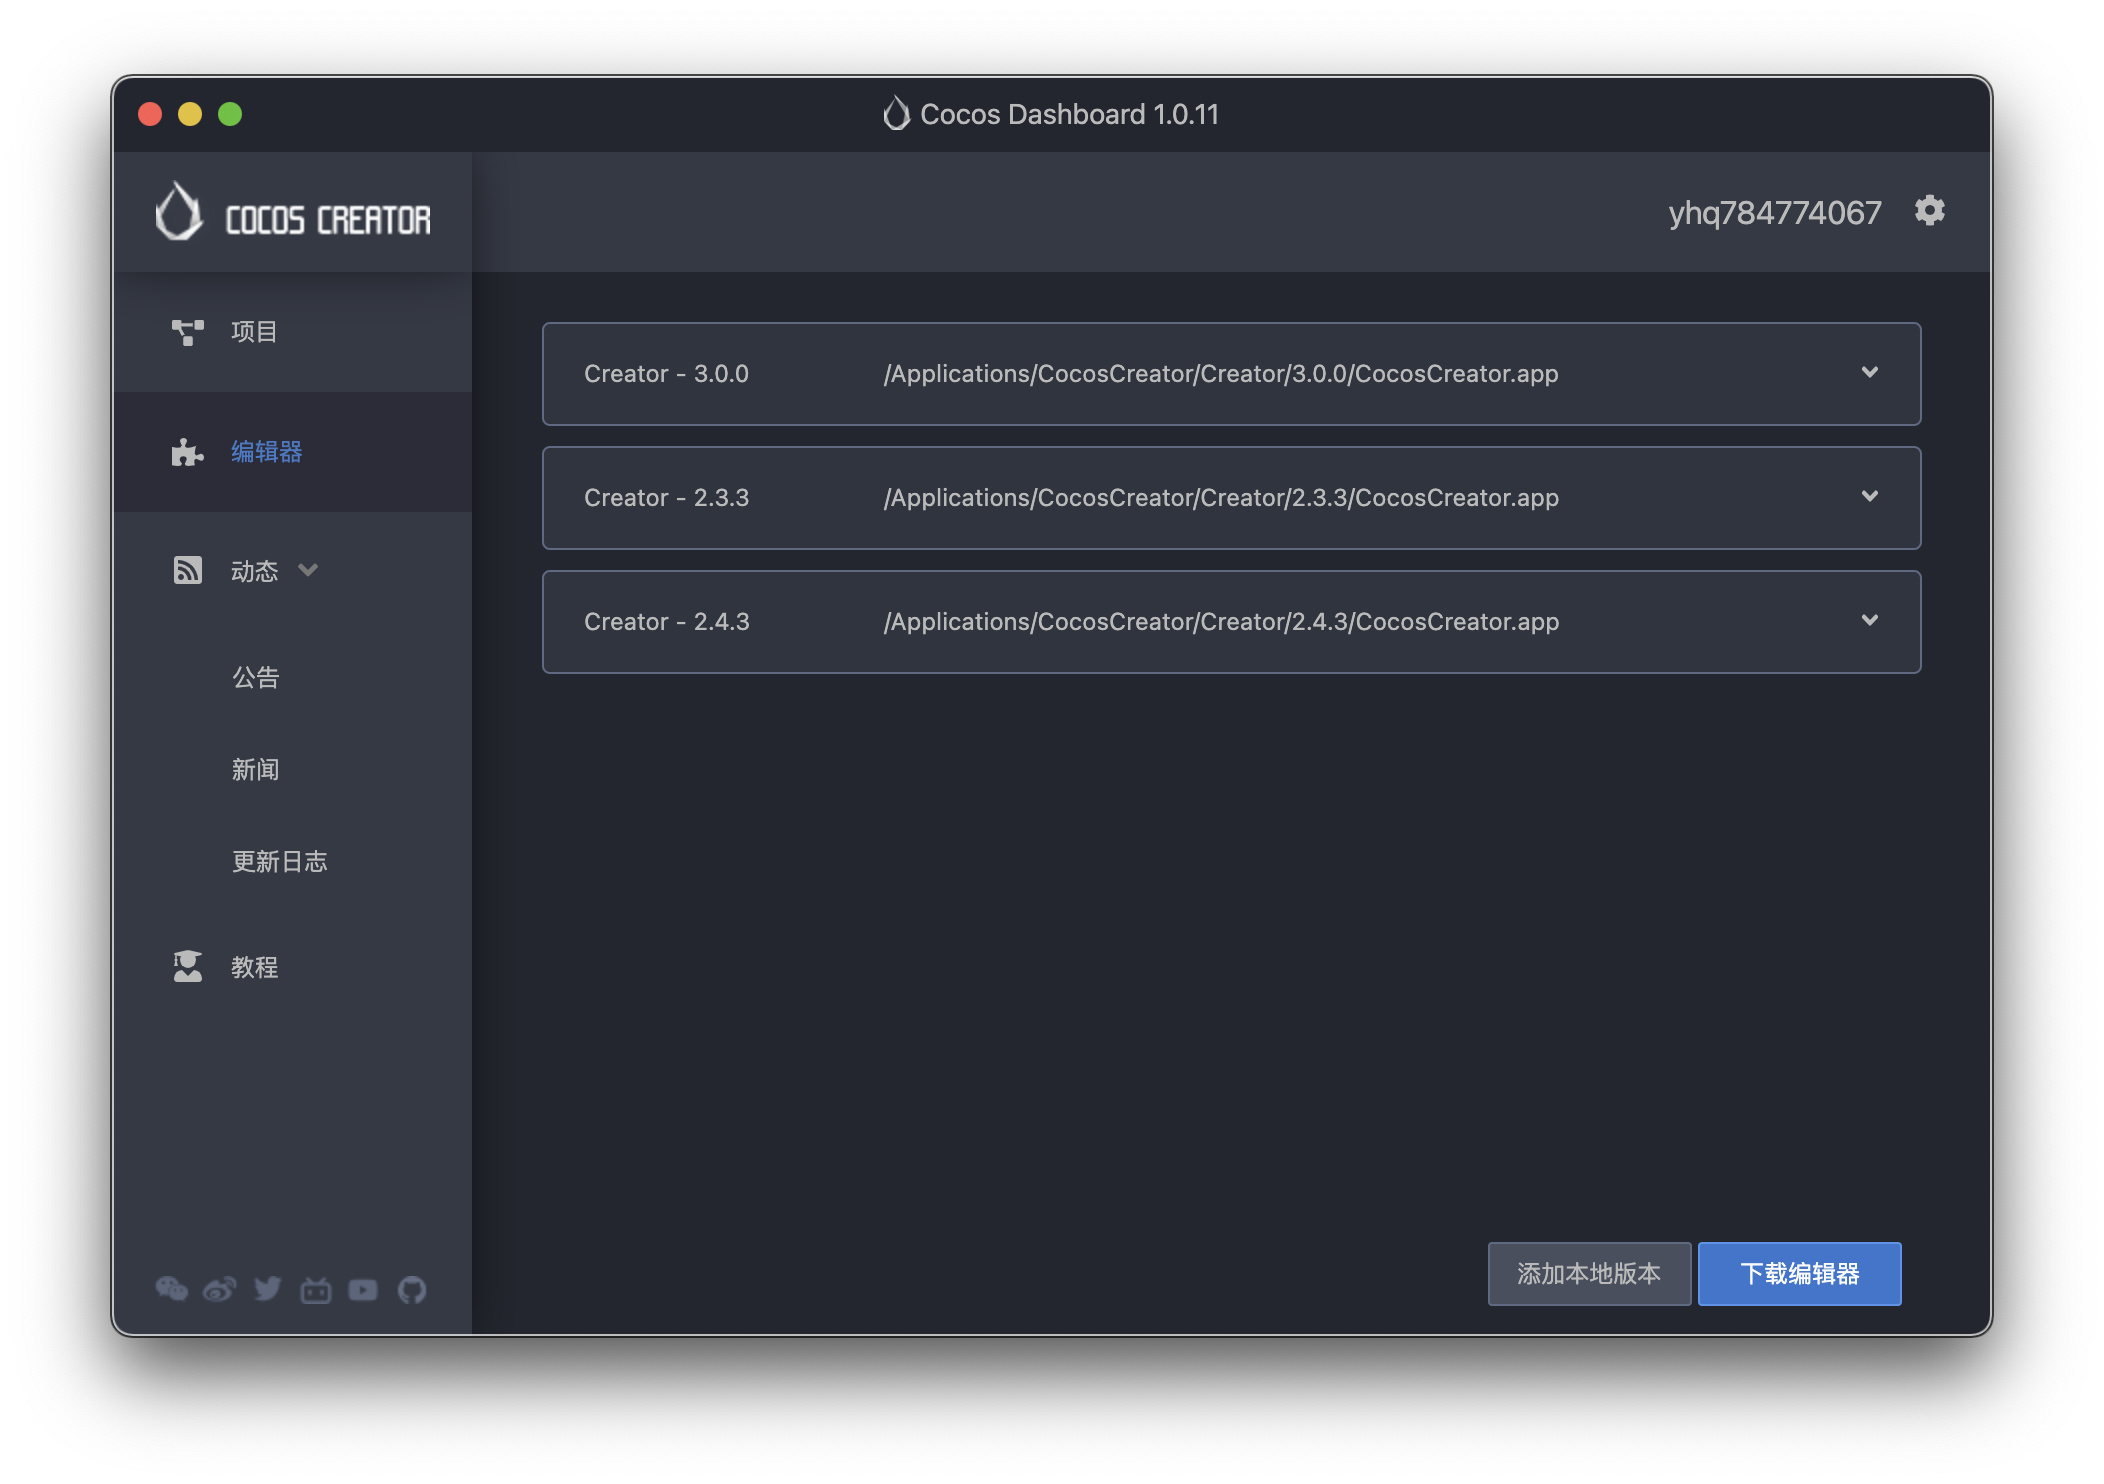Expand Creator 3.0.0 options chevron
The image size is (2104, 1484).
1869,372
